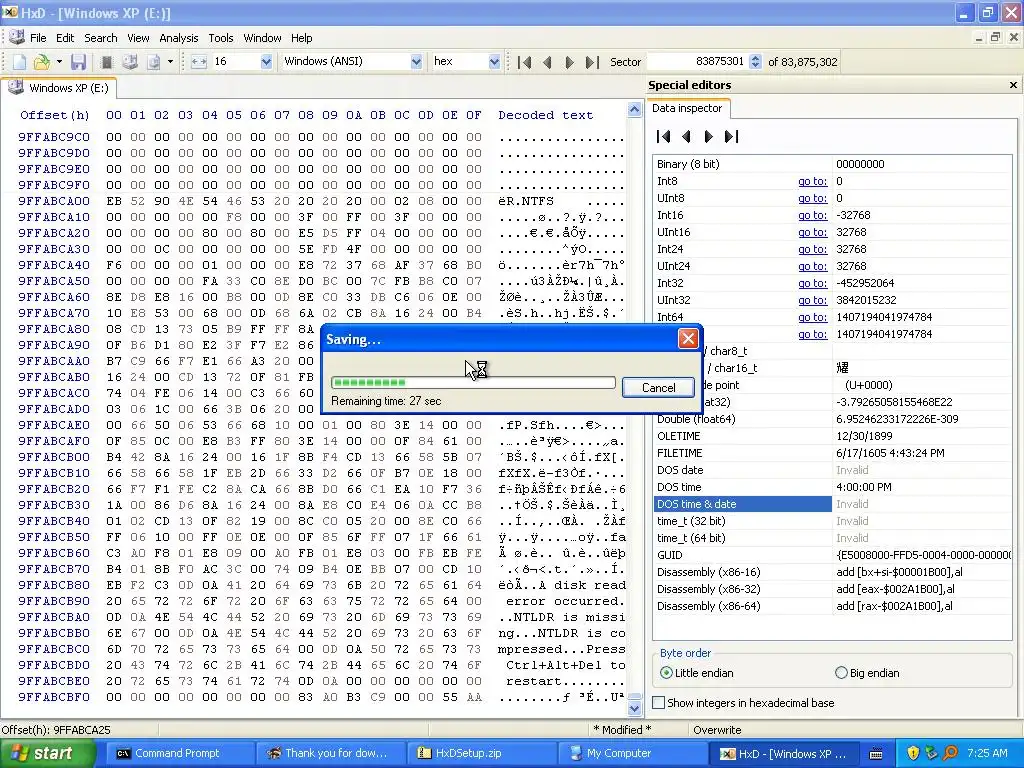Data inspector: previous byte arrow icon
The image size is (1024, 768).
click(686, 136)
